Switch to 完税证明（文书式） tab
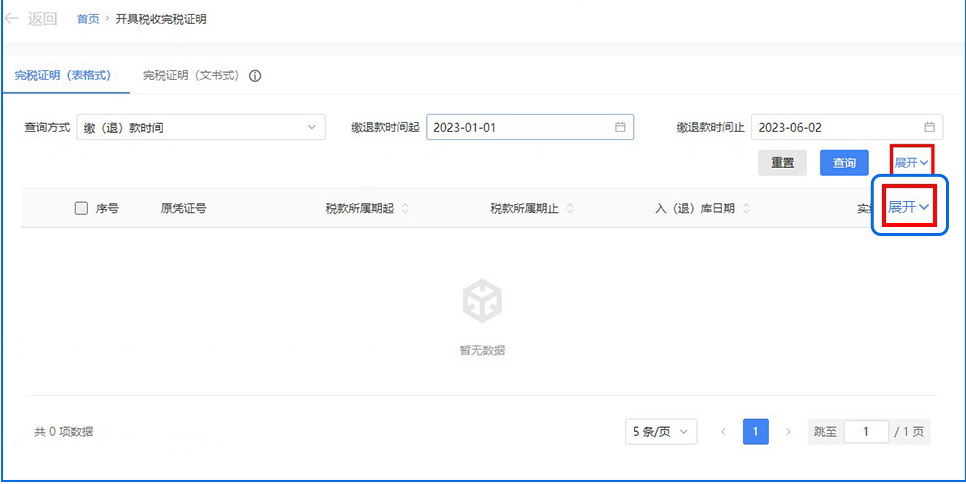966x484 pixels. pyautogui.click(x=191, y=76)
